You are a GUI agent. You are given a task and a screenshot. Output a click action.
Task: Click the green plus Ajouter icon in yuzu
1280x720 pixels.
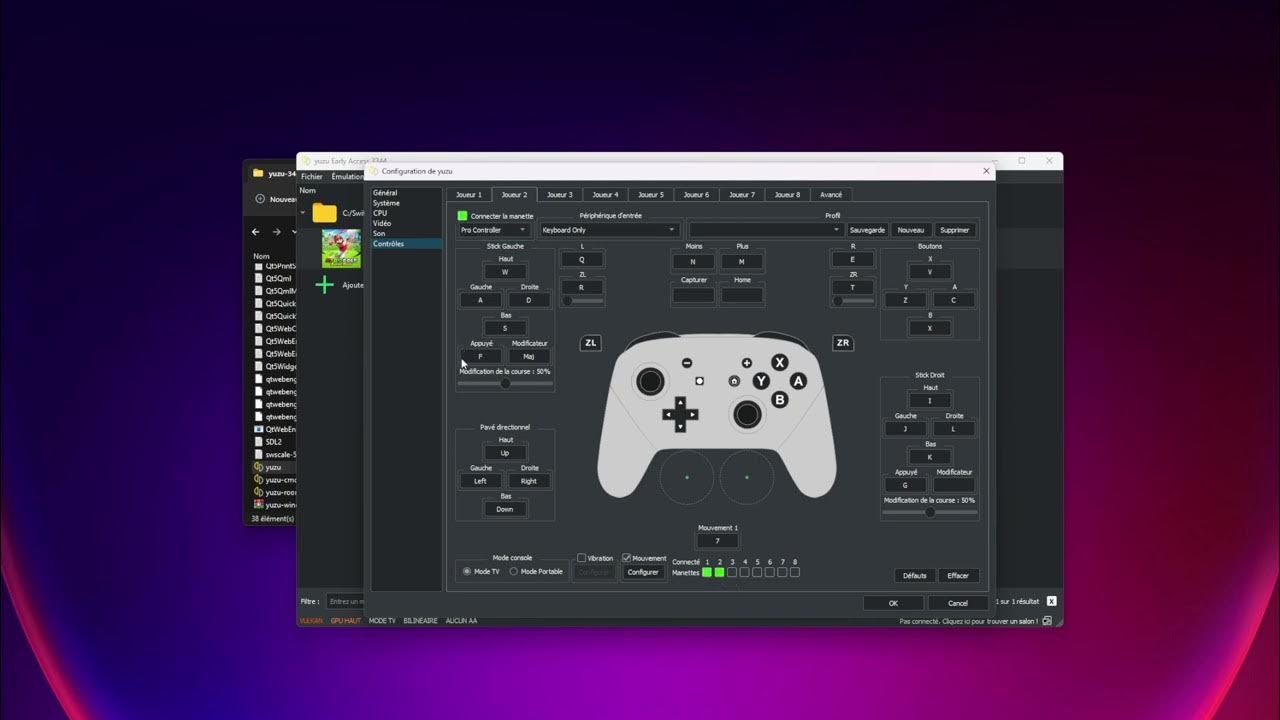[x=324, y=285]
